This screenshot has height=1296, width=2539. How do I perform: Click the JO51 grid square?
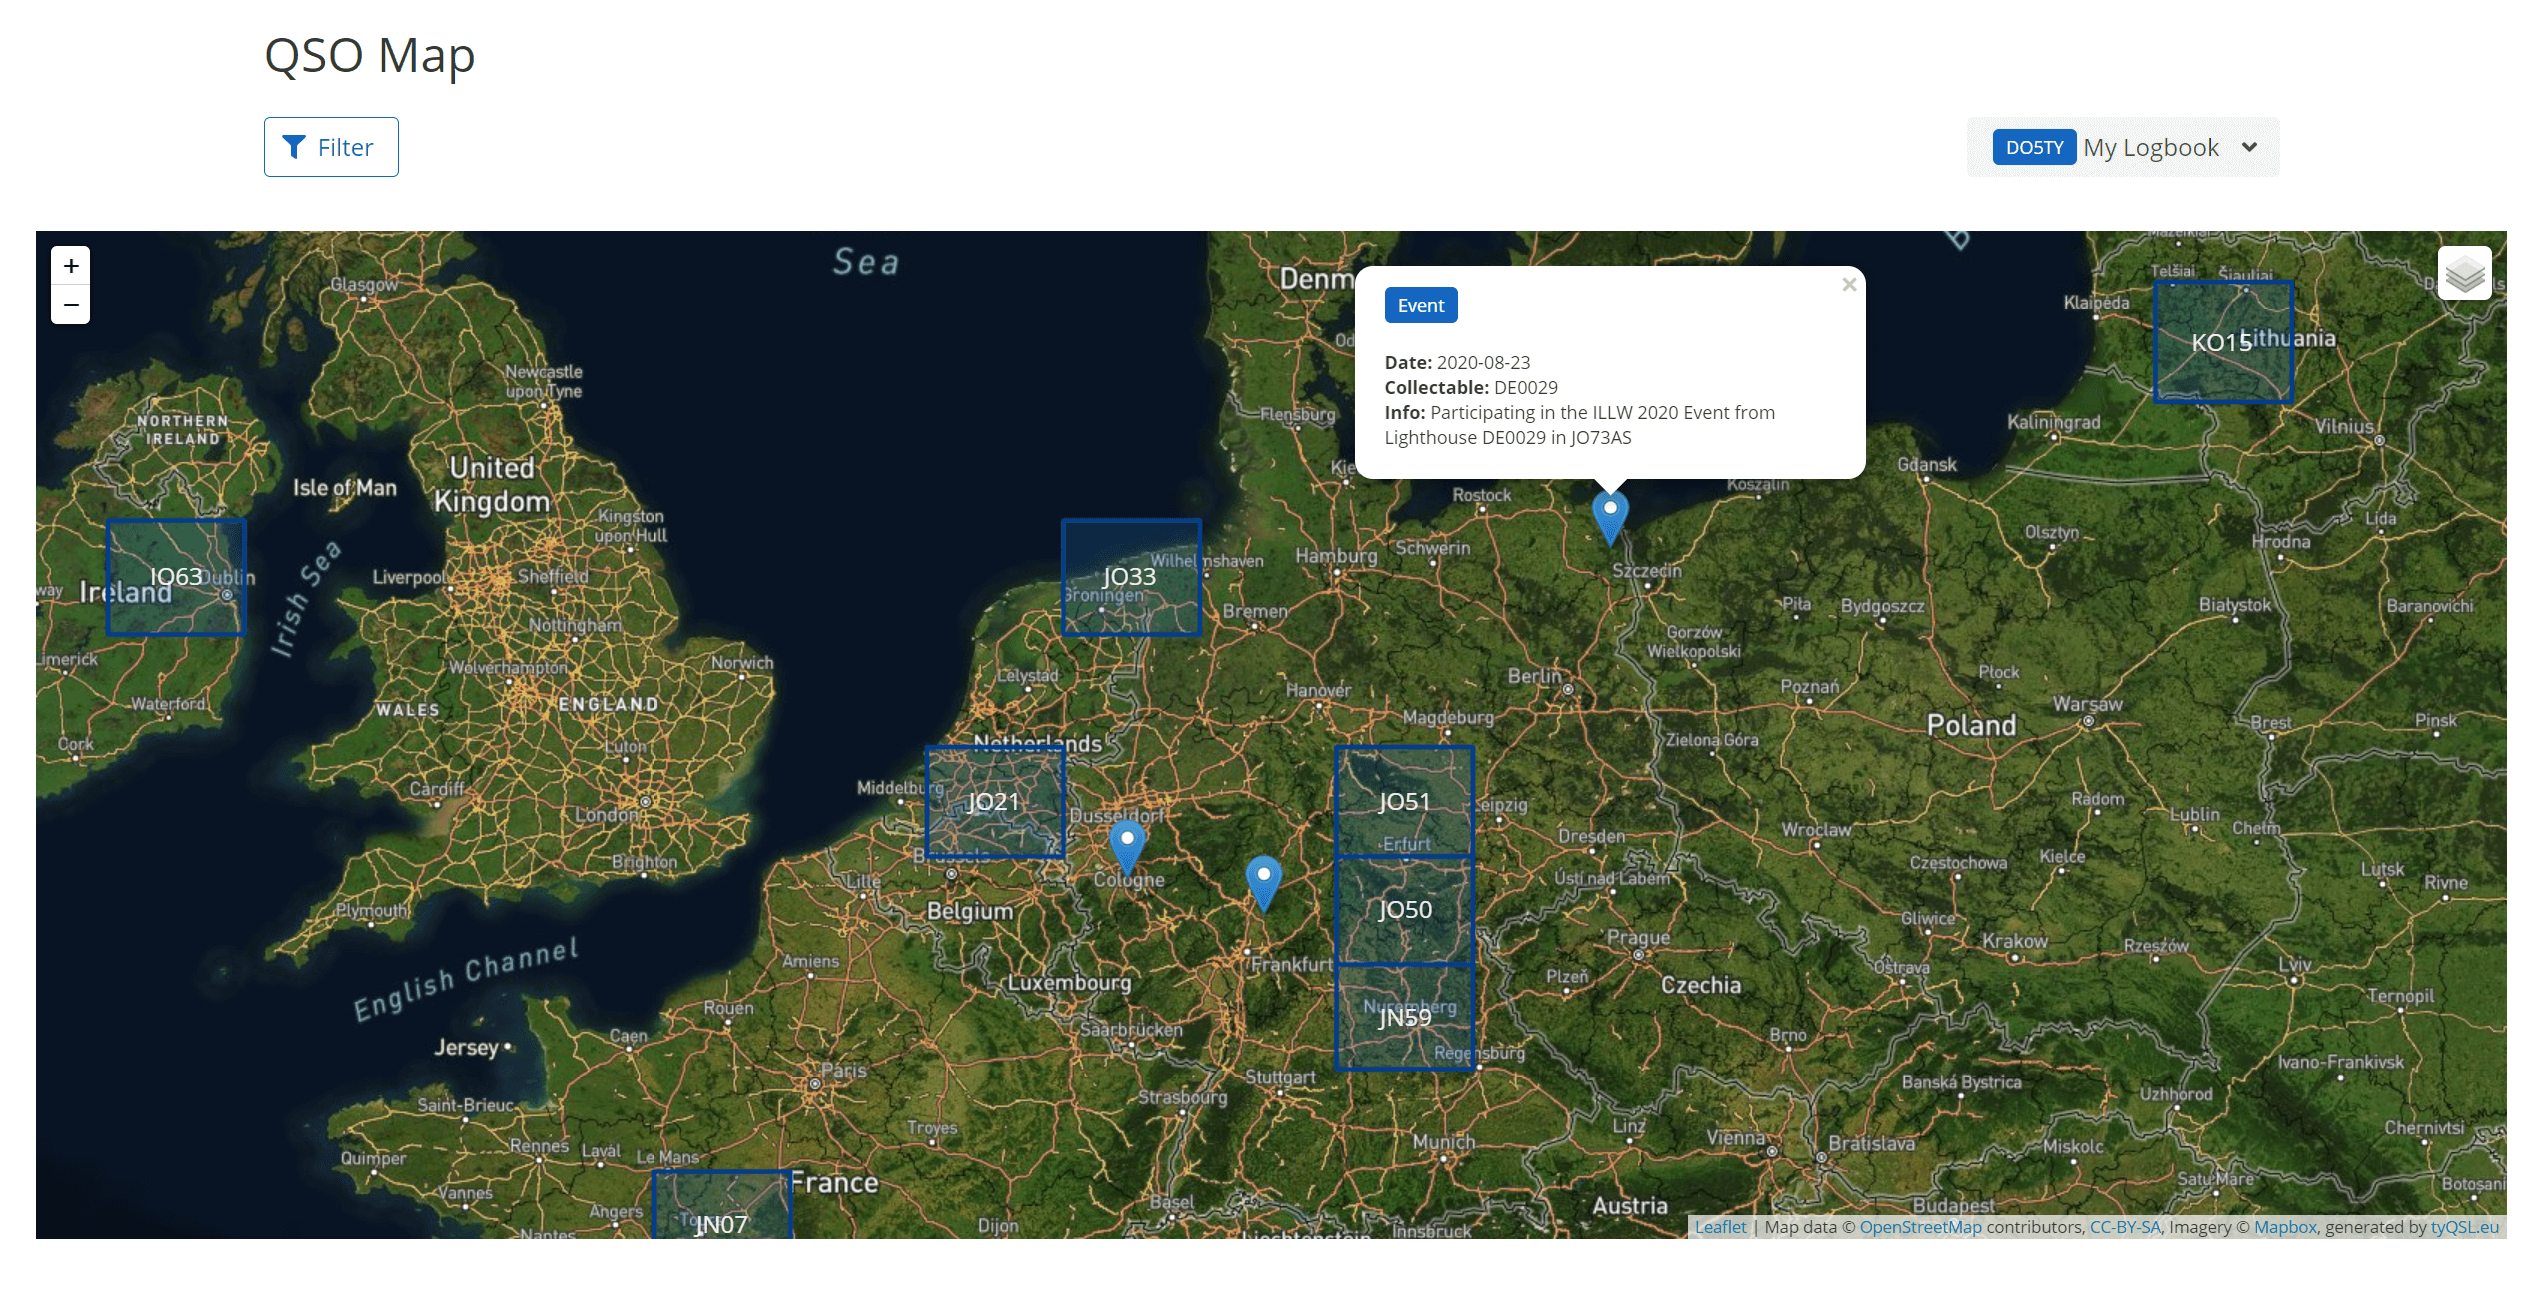[1404, 802]
